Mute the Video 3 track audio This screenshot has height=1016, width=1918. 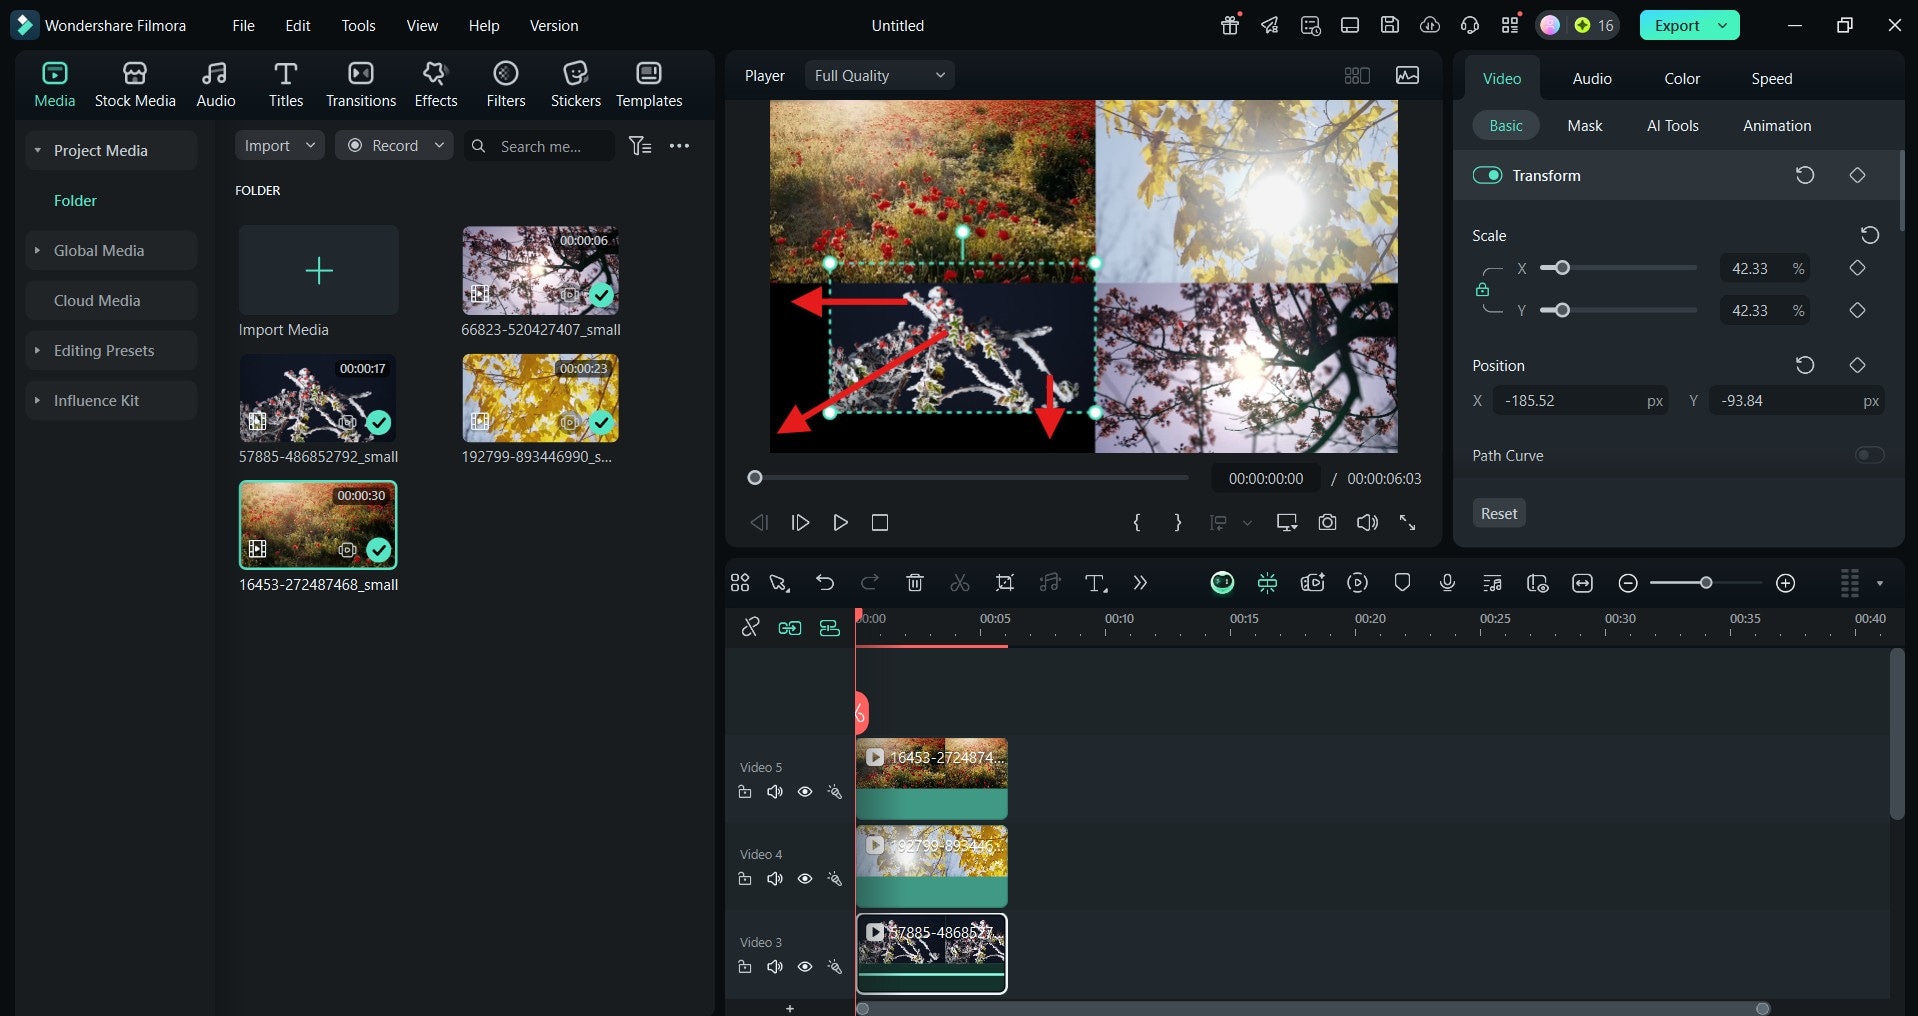[x=775, y=967]
